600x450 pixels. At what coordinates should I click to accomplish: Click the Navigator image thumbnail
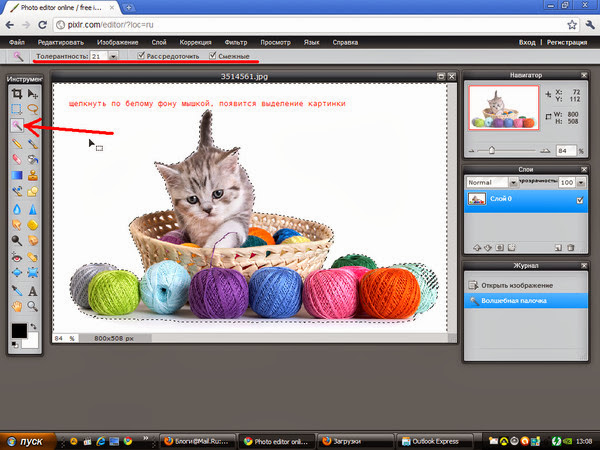point(504,108)
